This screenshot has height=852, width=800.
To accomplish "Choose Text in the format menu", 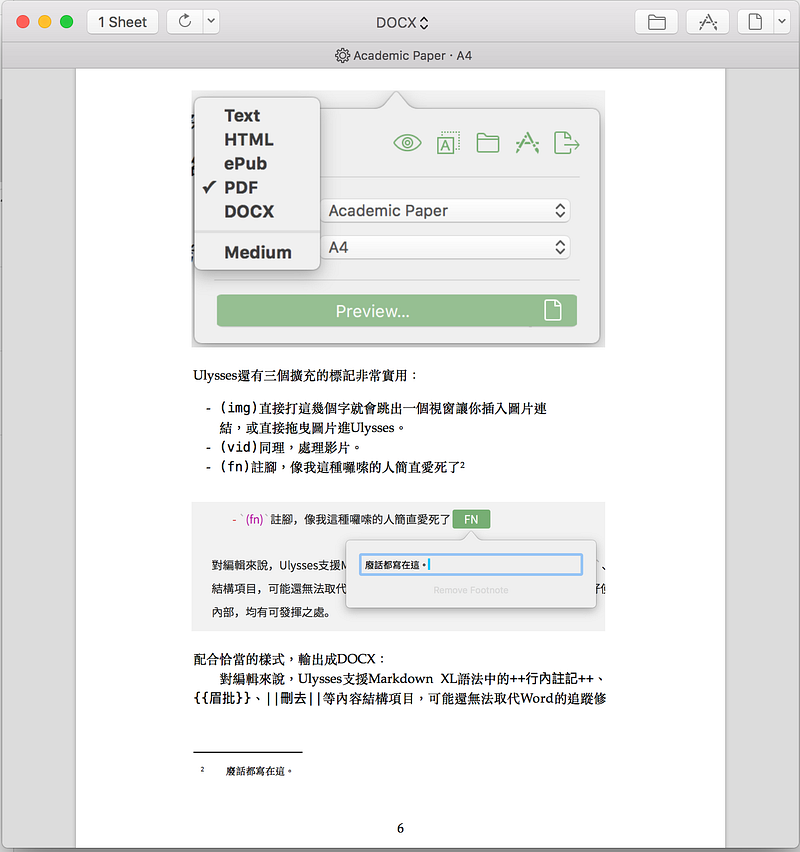I will [242, 116].
